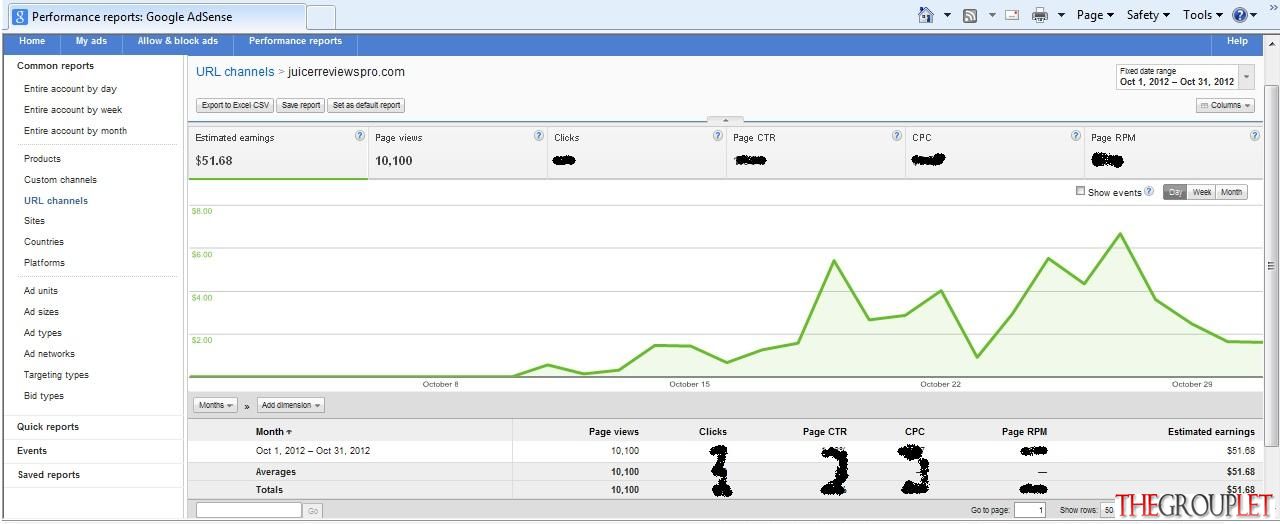Open a new blank browser tab
1280x524 pixels.
[x=320, y=17]
